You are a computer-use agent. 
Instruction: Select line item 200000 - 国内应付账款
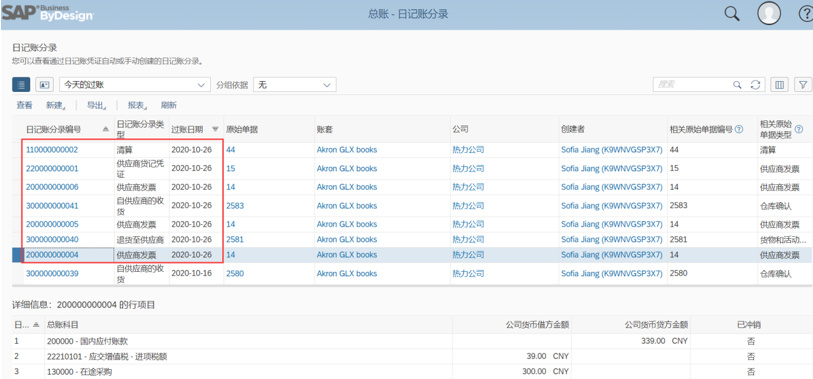[x=87, y=341]
